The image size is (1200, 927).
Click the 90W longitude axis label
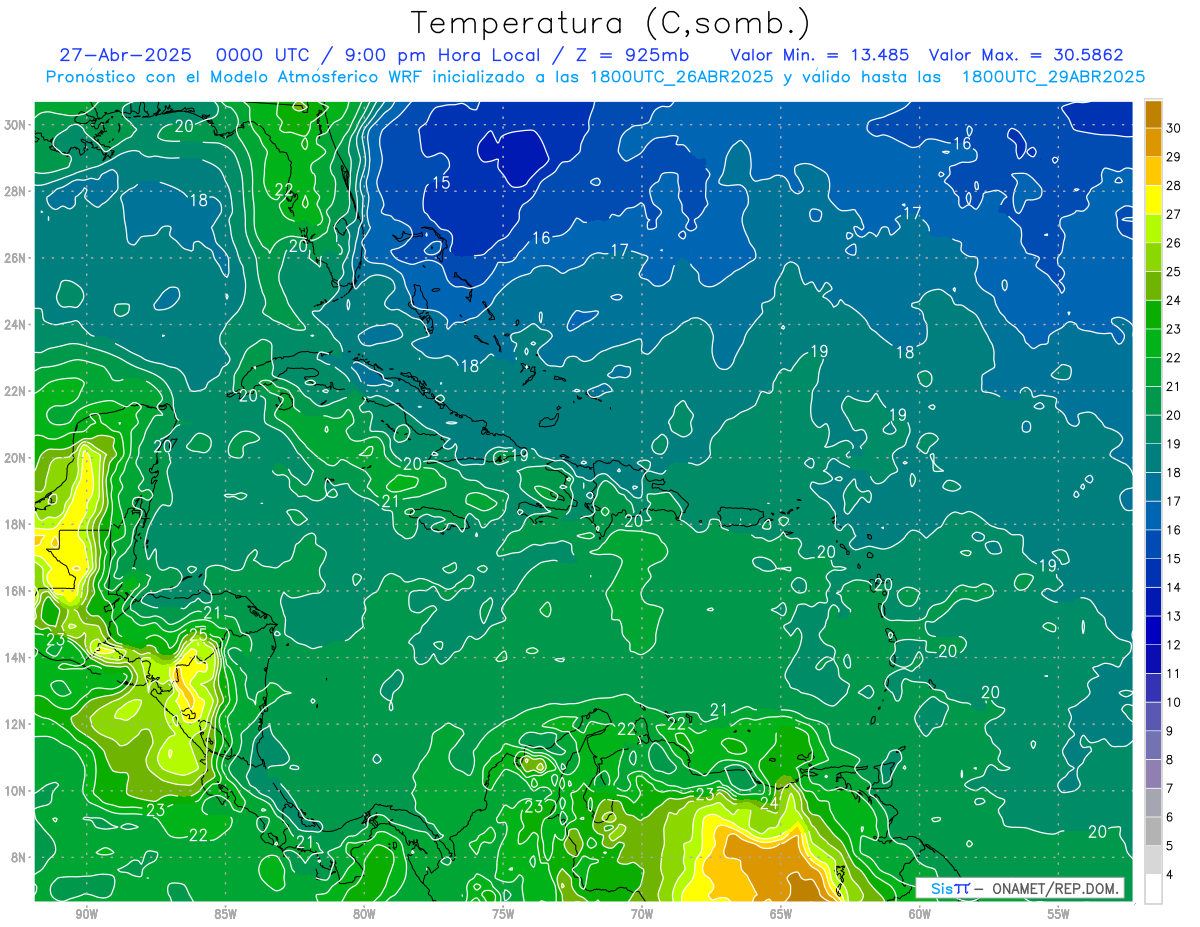[x=86, y=914]
